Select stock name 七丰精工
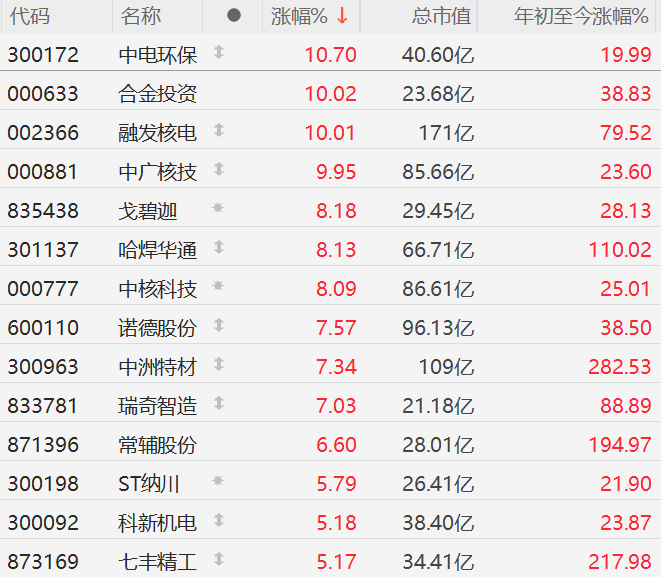 click(x=158, y=562)
